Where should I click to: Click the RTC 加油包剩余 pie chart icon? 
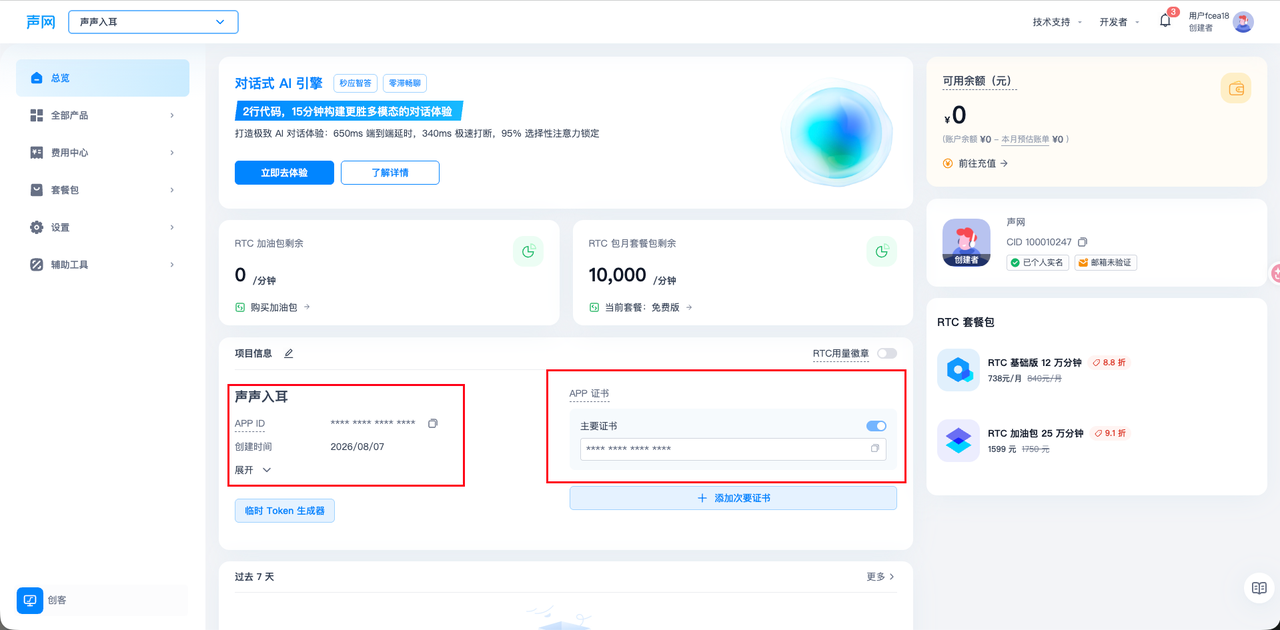[529, 252]
